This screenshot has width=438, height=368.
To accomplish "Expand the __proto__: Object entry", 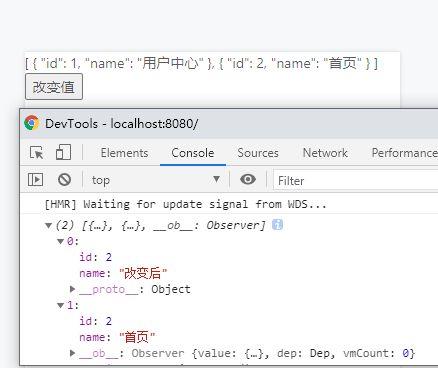I will click(x=72, y=289).
